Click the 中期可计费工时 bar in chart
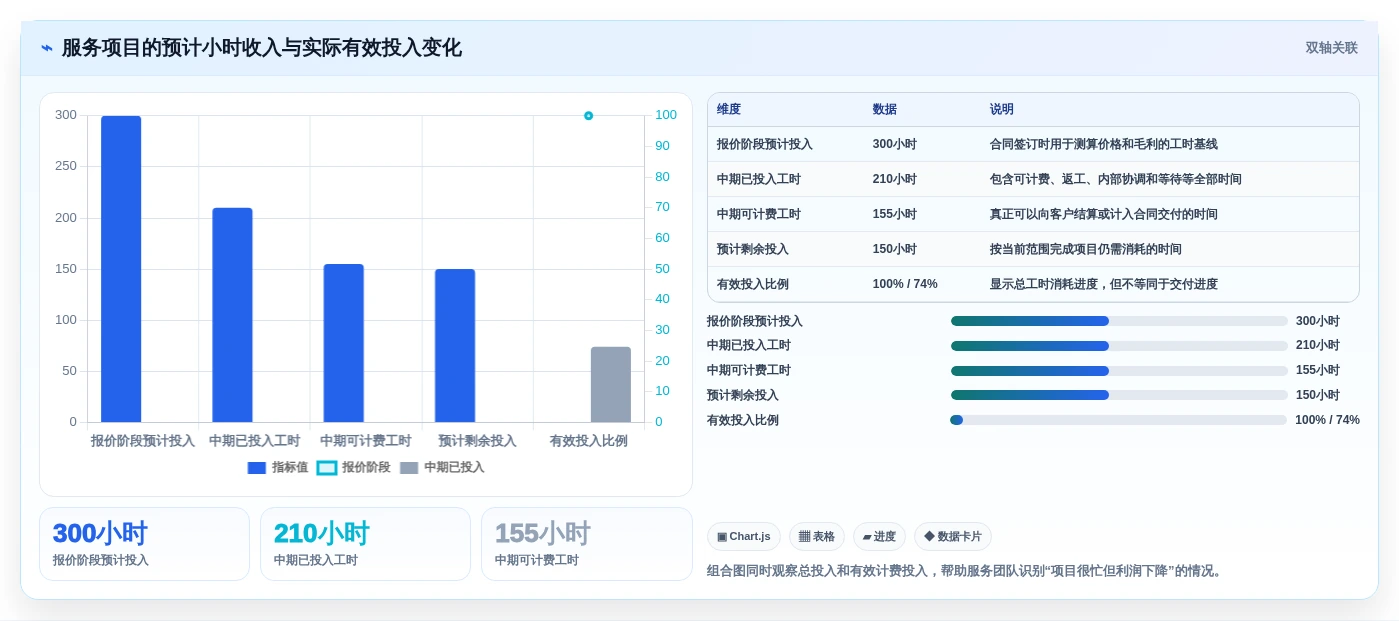Screen dimensions: 1399x621 (344, 343)
